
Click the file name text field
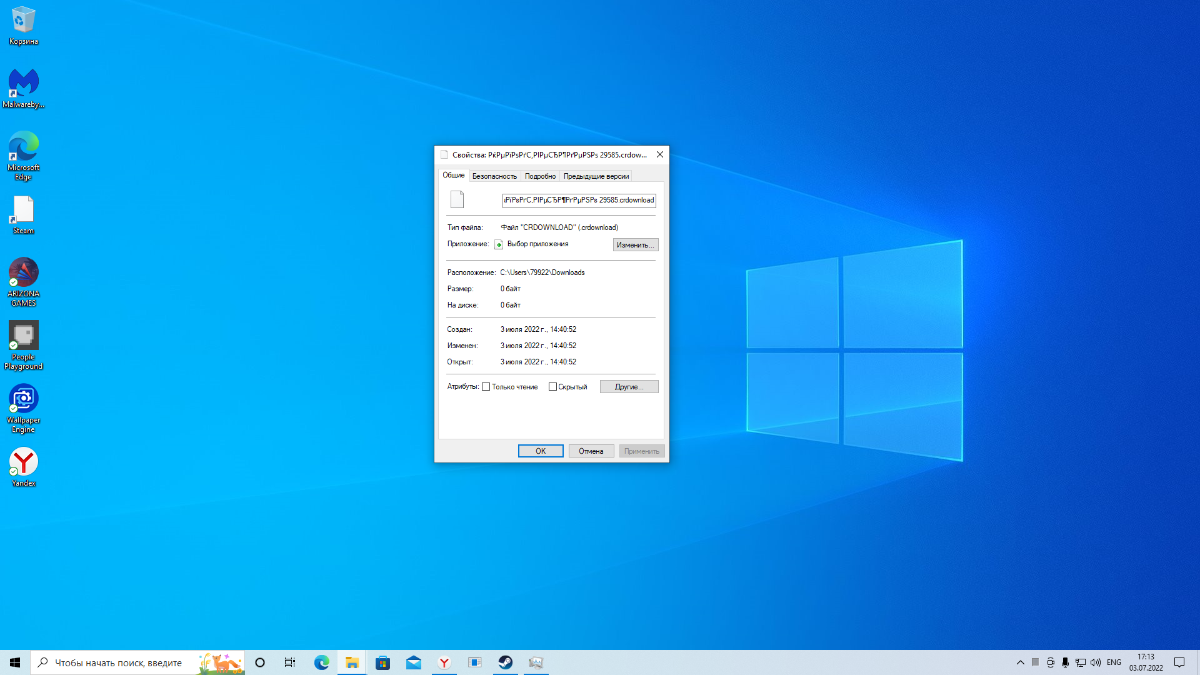(578, 200)
